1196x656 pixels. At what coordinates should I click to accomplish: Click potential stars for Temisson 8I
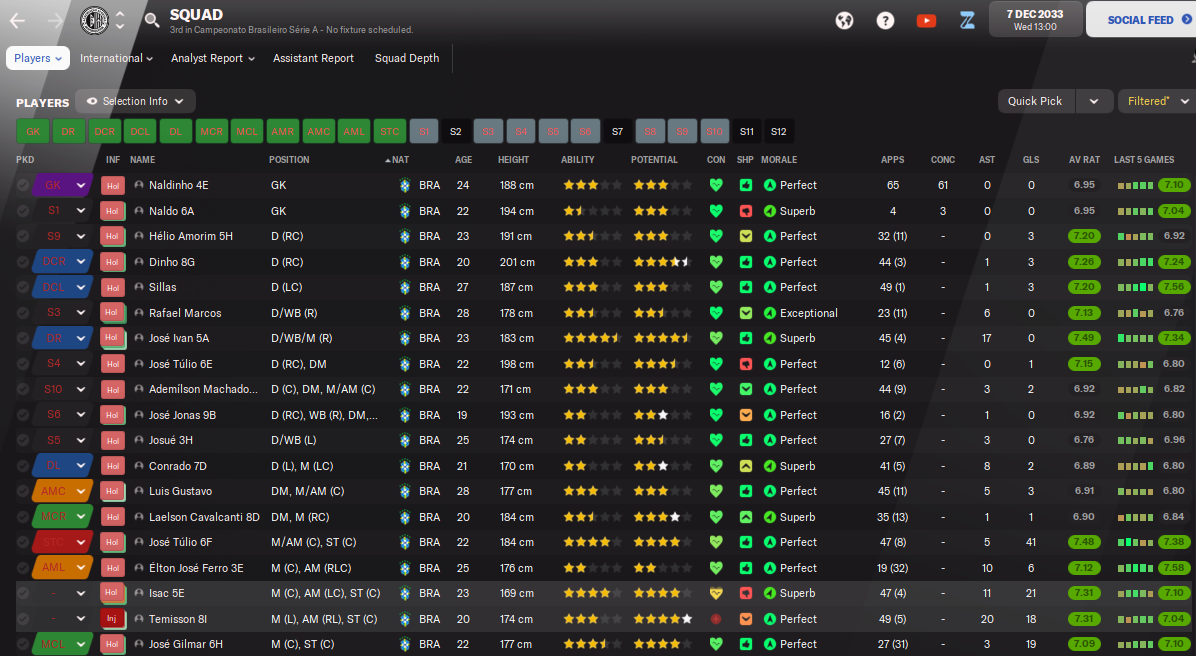pos(662,619)
